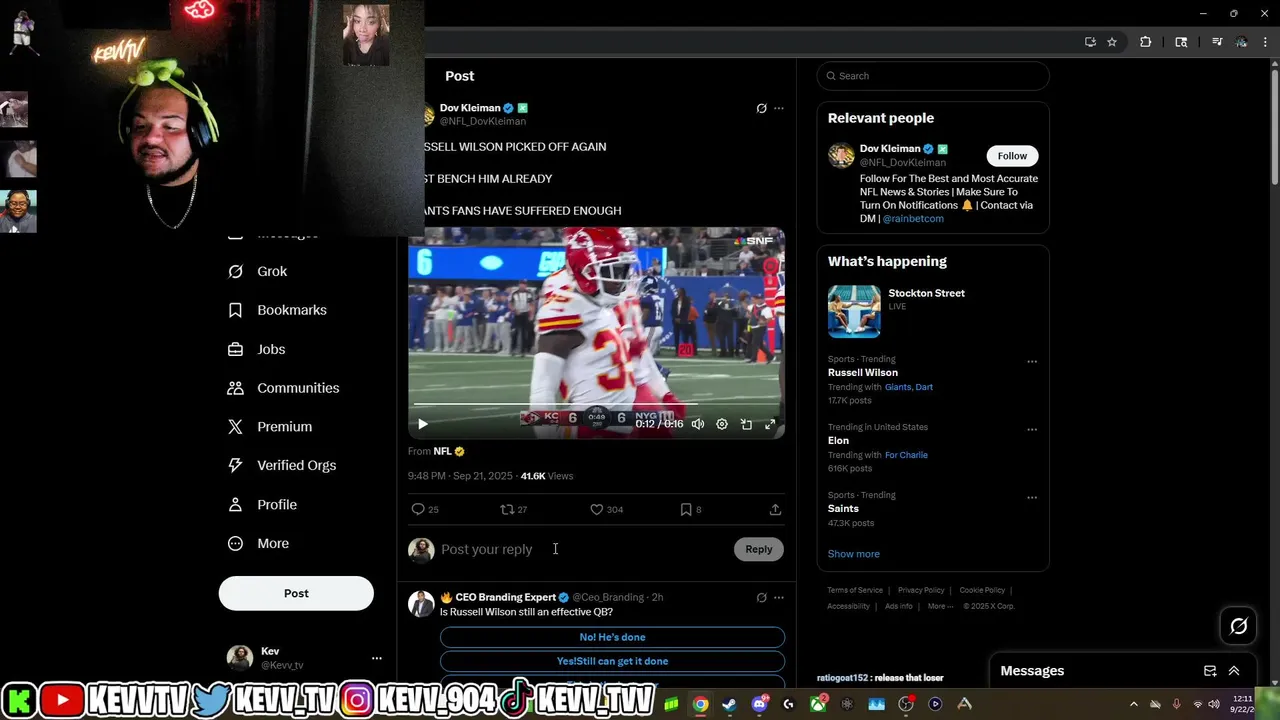Share the post with the share icon

pyautogui.click(x=775, y=509)
